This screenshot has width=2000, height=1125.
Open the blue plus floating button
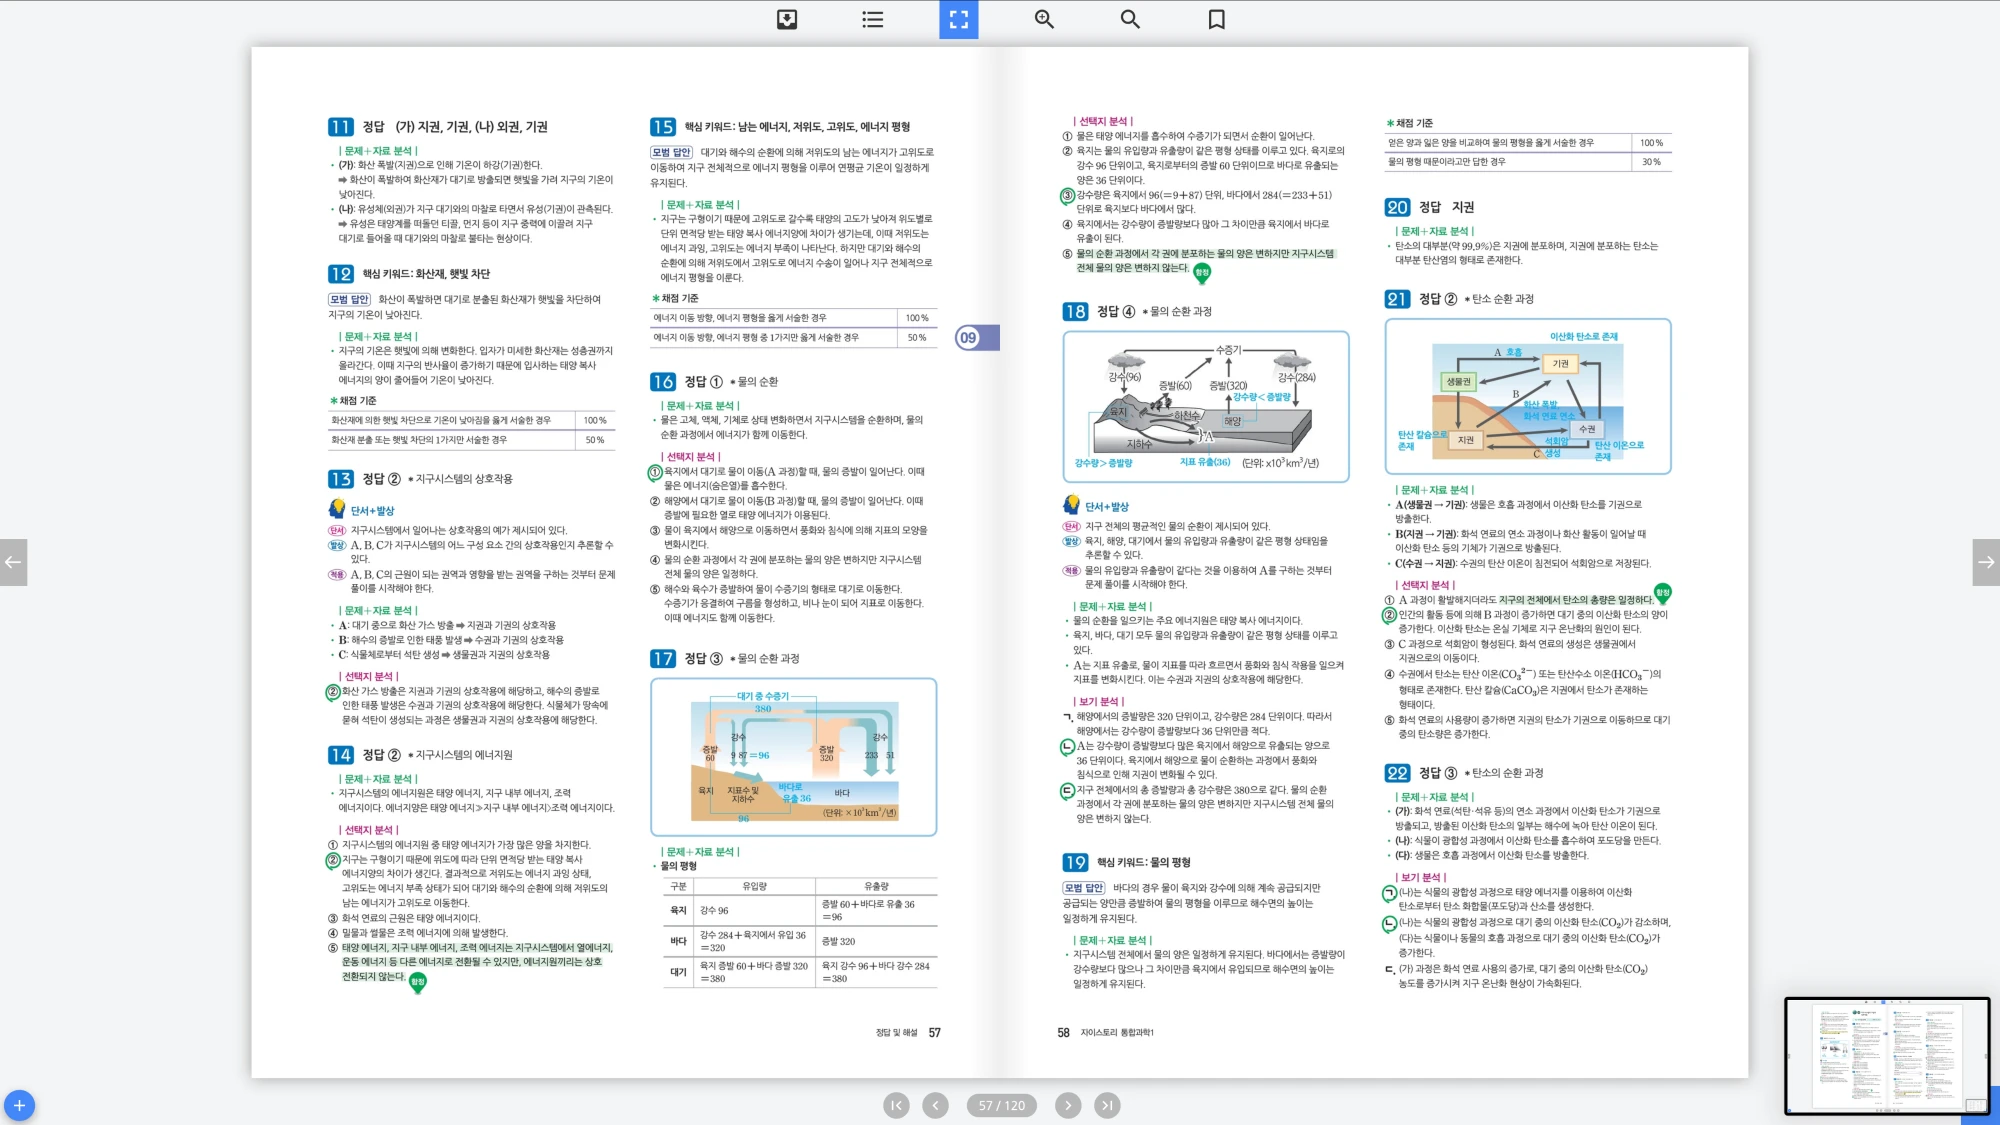[x=19, y=1105]
